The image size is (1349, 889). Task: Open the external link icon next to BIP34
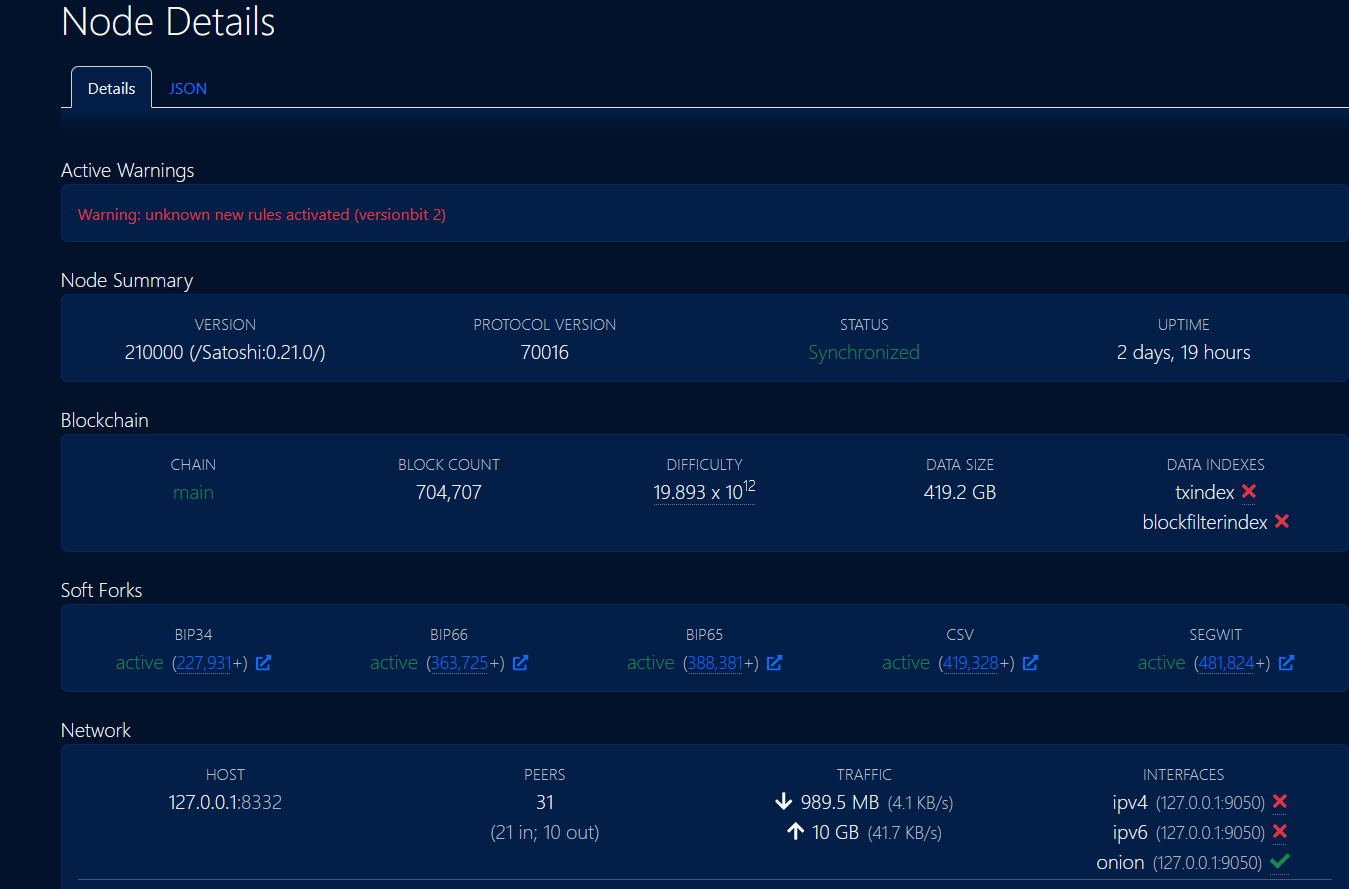pyautogui.click(x=262, y=663)
